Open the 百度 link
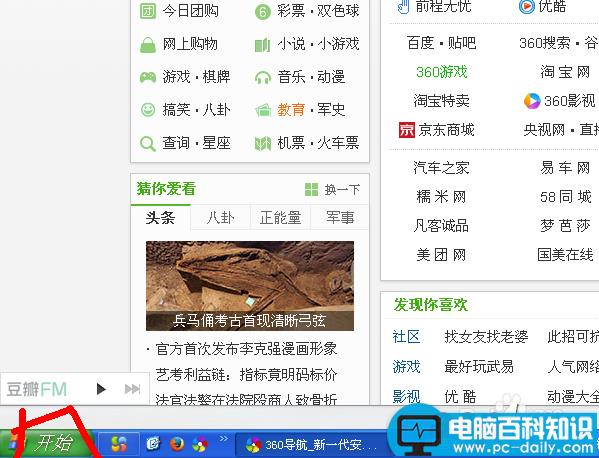The image size is (599, 458). click(x=420, y=43)
